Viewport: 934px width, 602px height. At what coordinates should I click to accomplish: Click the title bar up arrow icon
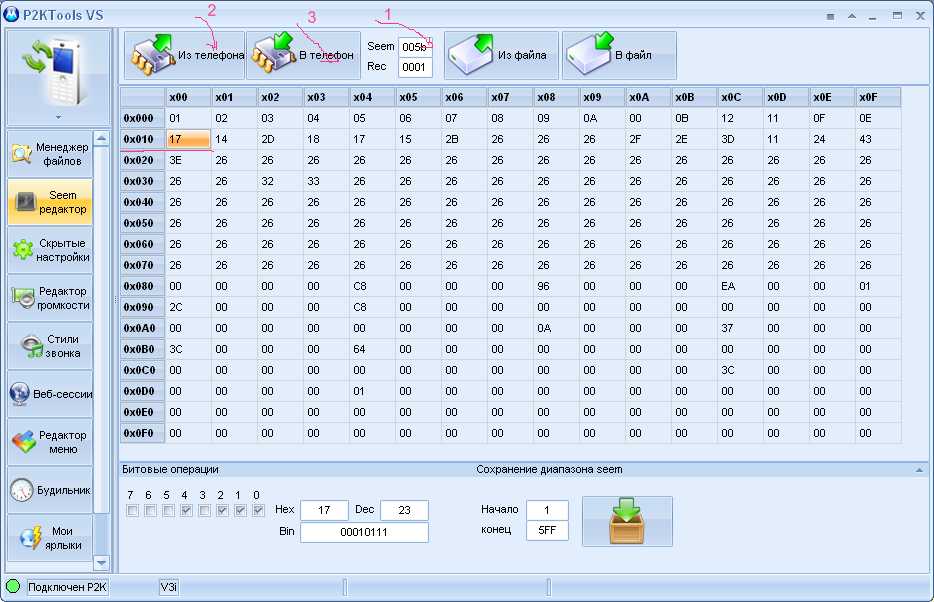click(x=852, y=16)
